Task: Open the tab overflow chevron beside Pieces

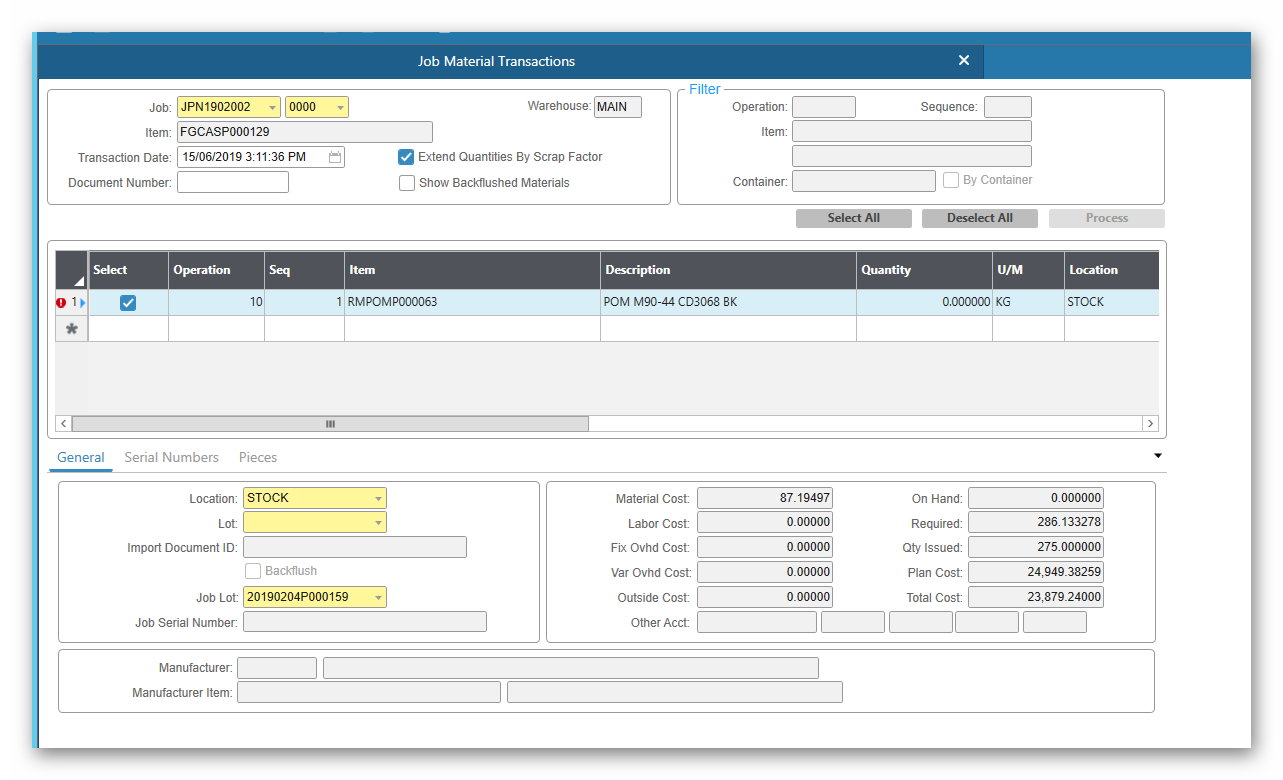Action: point(1157,455)
